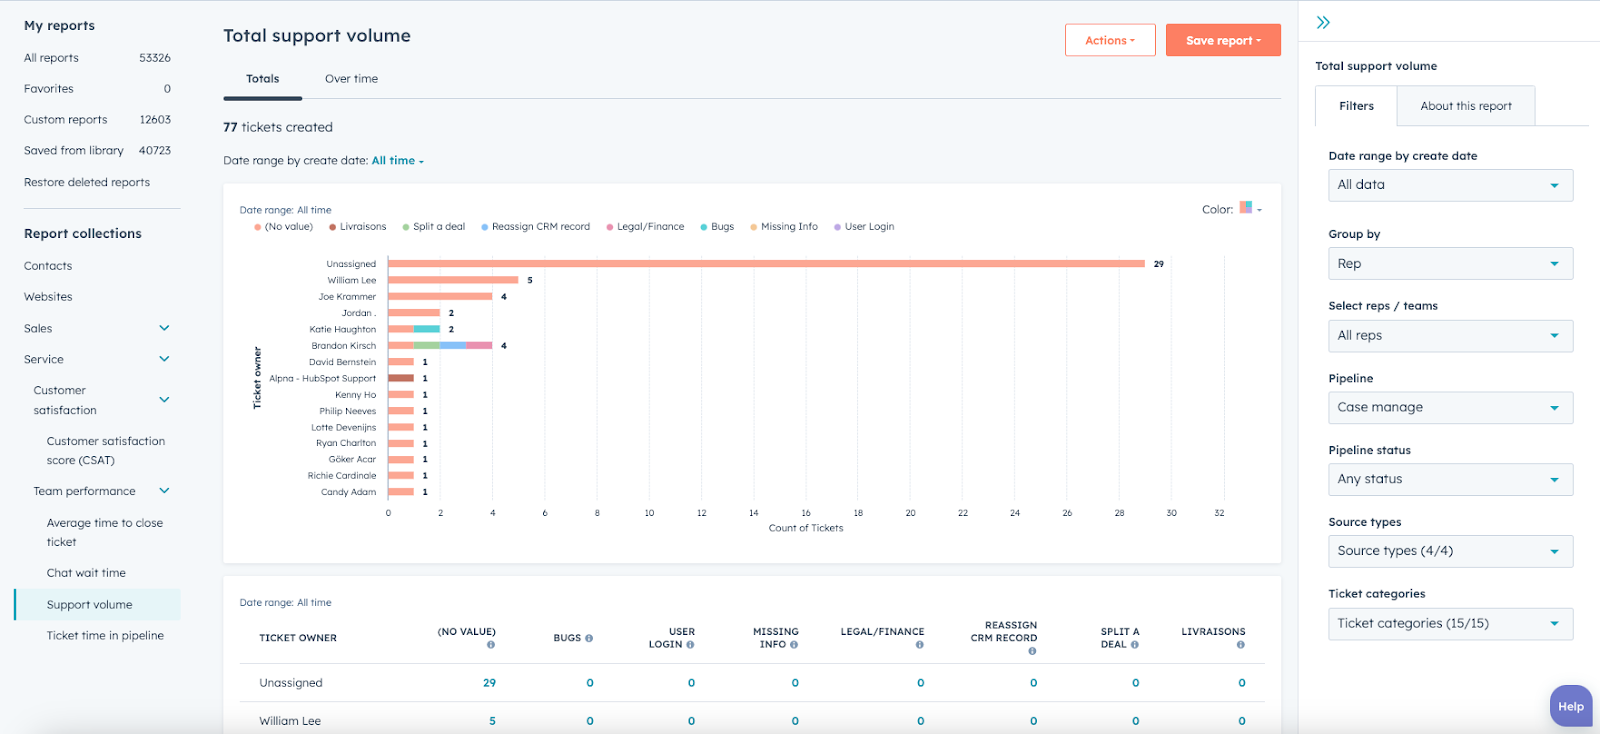
Task: Toggle the Split a deal legend series
Action: pyautogui.click(x=434, y=227)
